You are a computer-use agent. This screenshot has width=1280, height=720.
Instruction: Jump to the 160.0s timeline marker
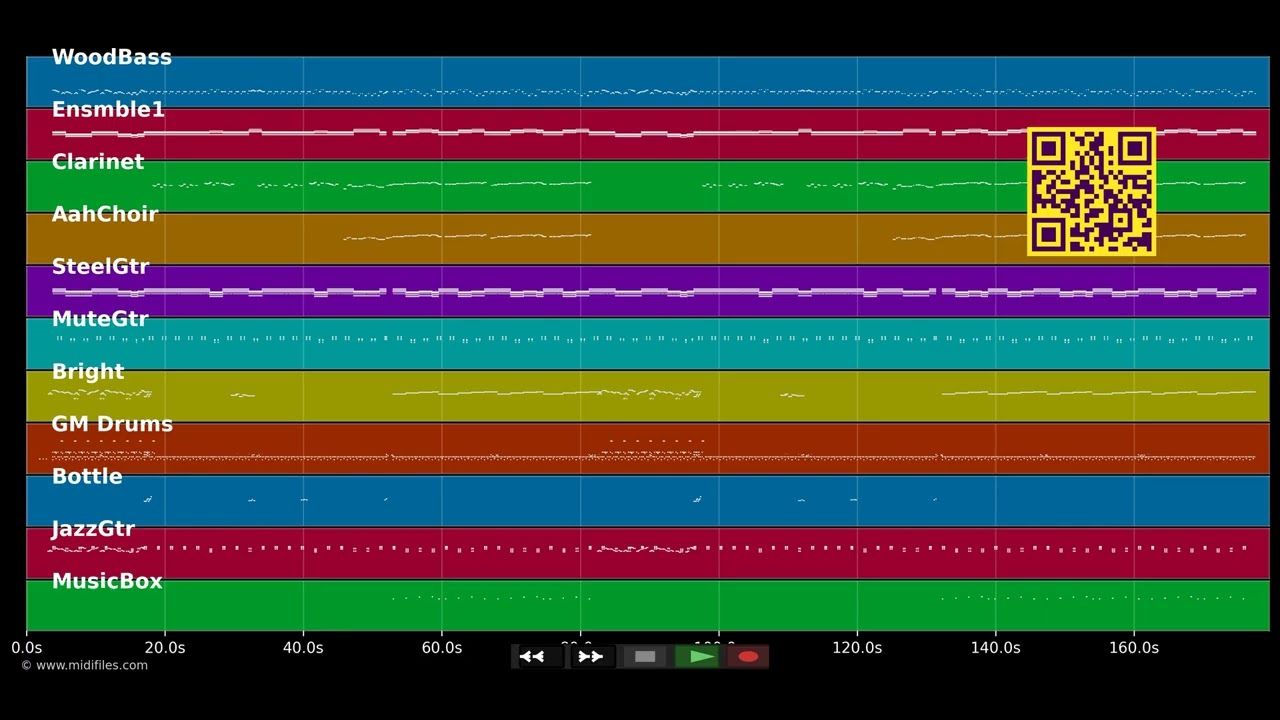coord(1134,648)
